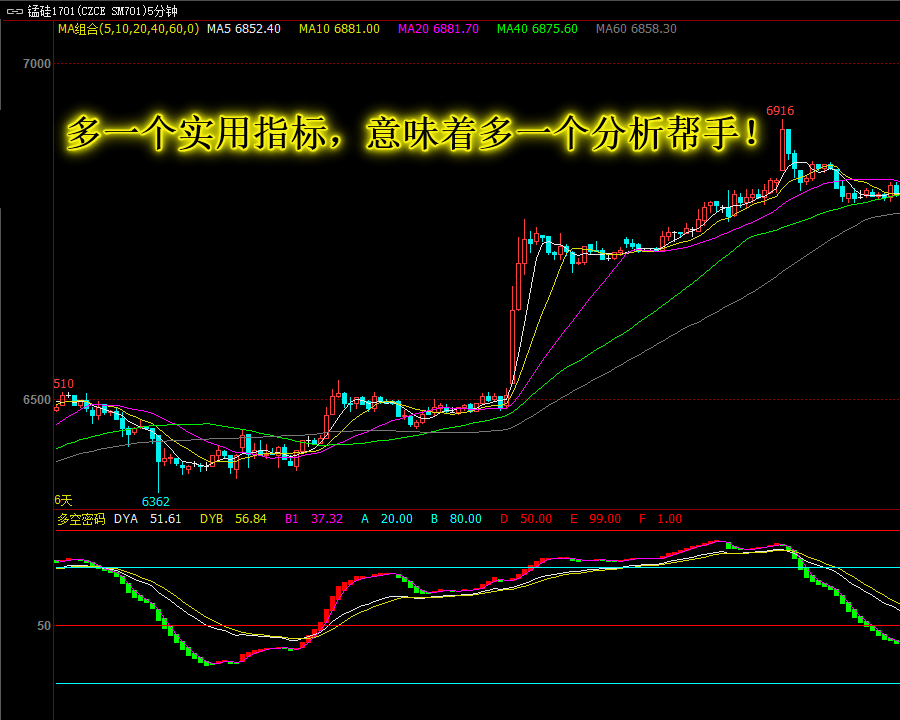The image size is (900, 720).
Task: Click the A 20.00 parameter
Action: (x=387, y=519)
